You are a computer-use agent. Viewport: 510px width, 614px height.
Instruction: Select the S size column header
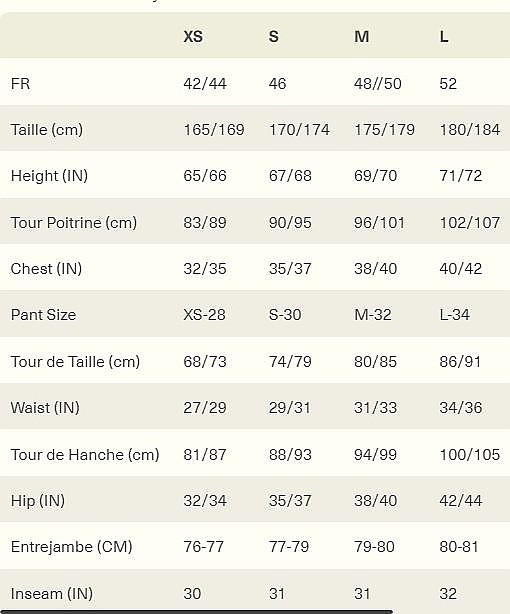click(273, 36)
